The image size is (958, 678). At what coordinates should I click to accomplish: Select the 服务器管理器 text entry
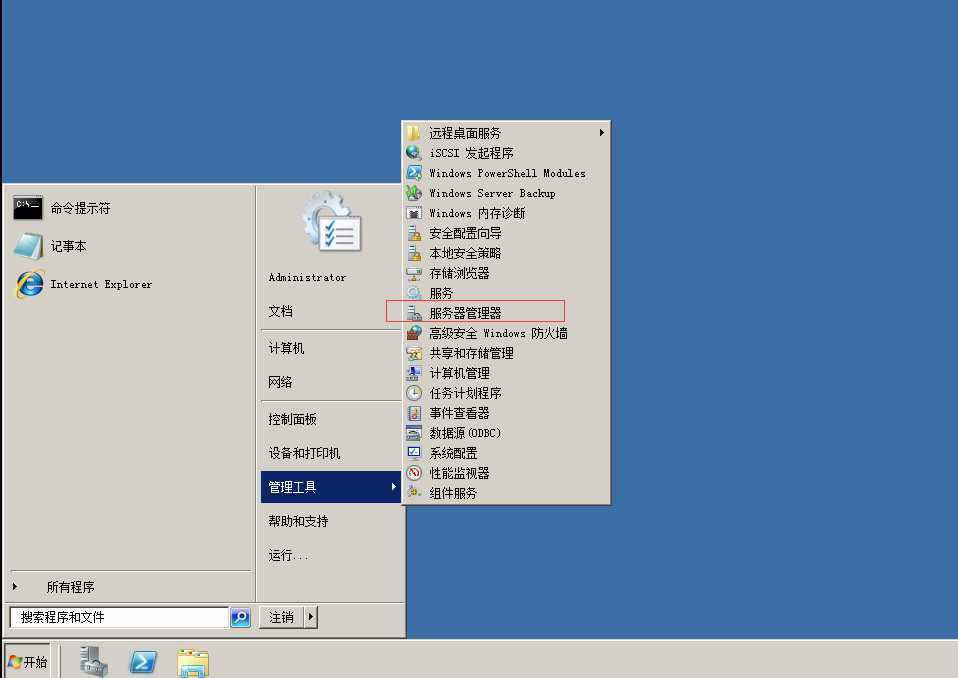(x=465, y=313)
